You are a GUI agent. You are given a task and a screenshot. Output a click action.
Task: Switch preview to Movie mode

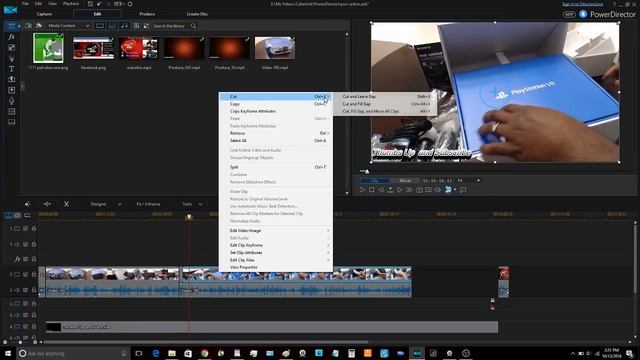tap(405, 180)
